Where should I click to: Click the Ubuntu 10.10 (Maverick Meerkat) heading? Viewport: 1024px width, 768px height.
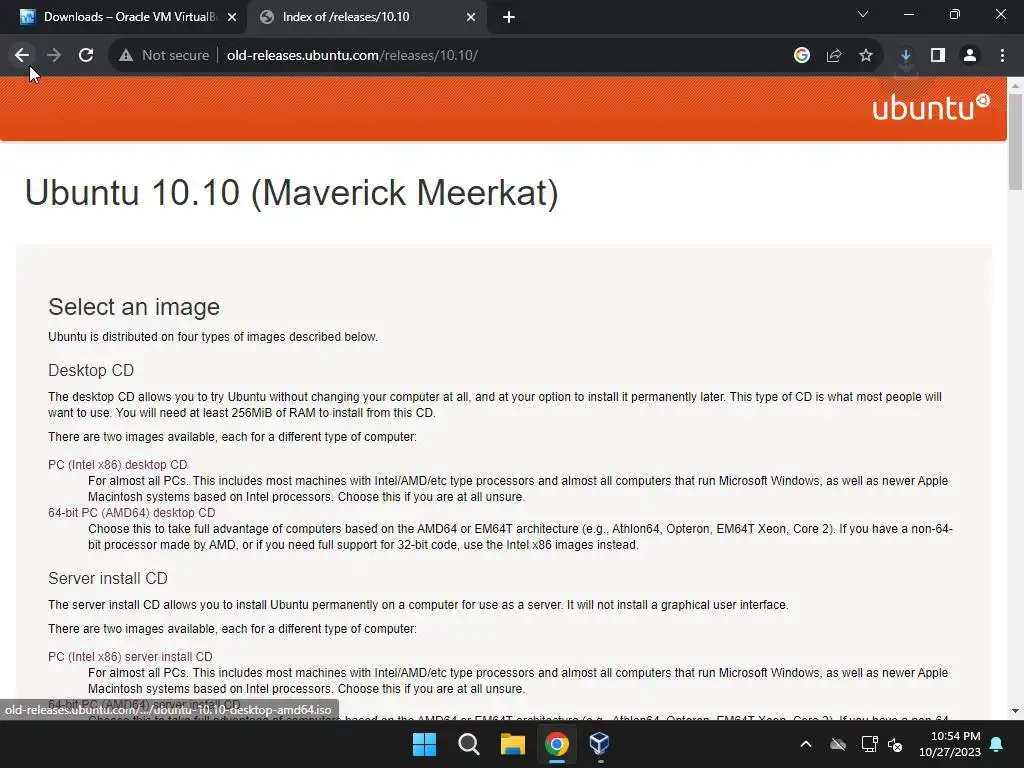click(291, 193)
